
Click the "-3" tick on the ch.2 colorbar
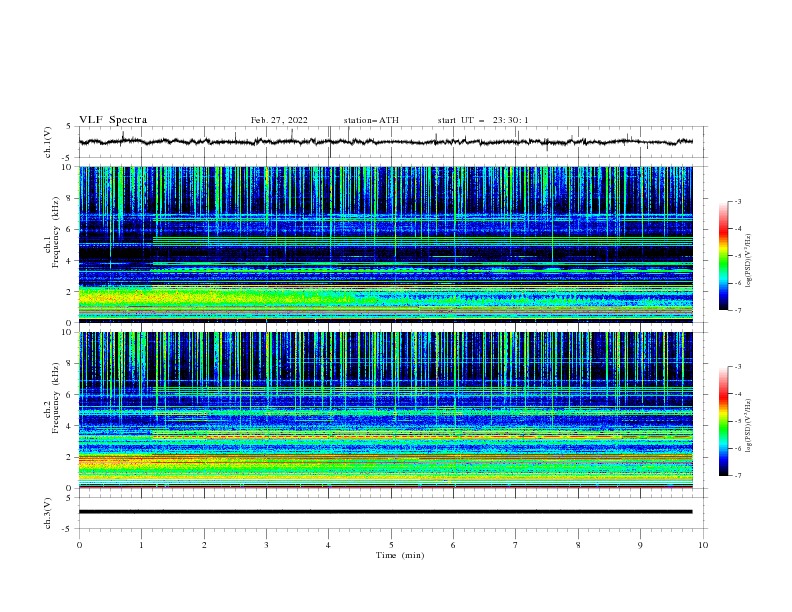tap(738, 367)
